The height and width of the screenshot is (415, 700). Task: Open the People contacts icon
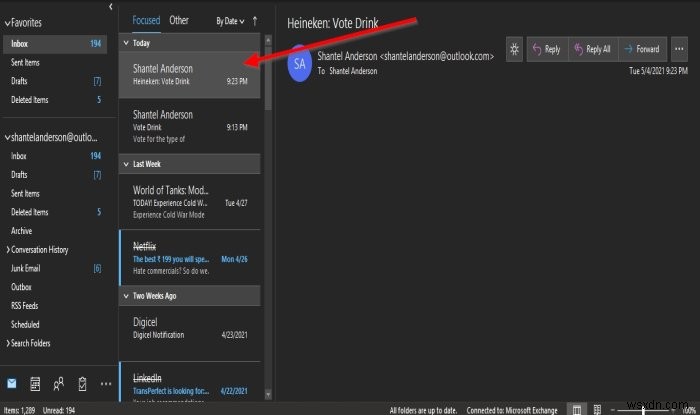click(58, 384)
